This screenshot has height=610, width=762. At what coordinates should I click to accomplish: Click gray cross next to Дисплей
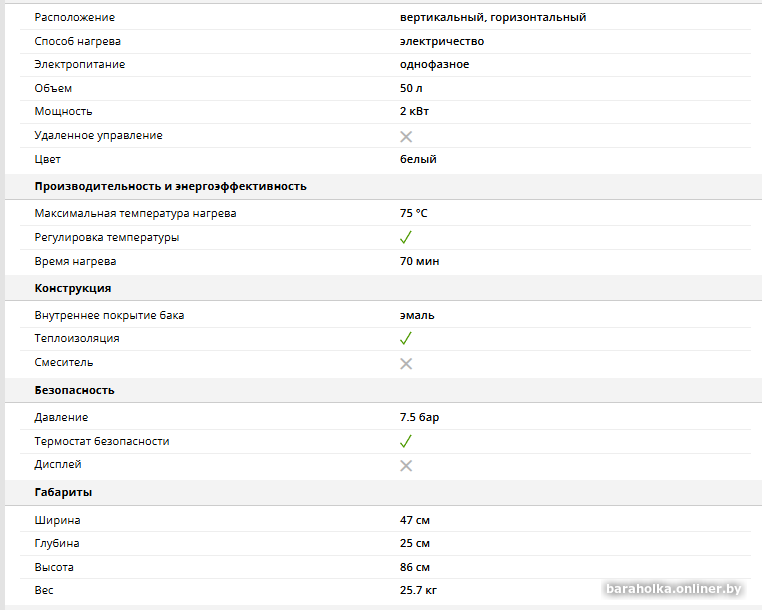pyautogui.click(x=406, y=466)
